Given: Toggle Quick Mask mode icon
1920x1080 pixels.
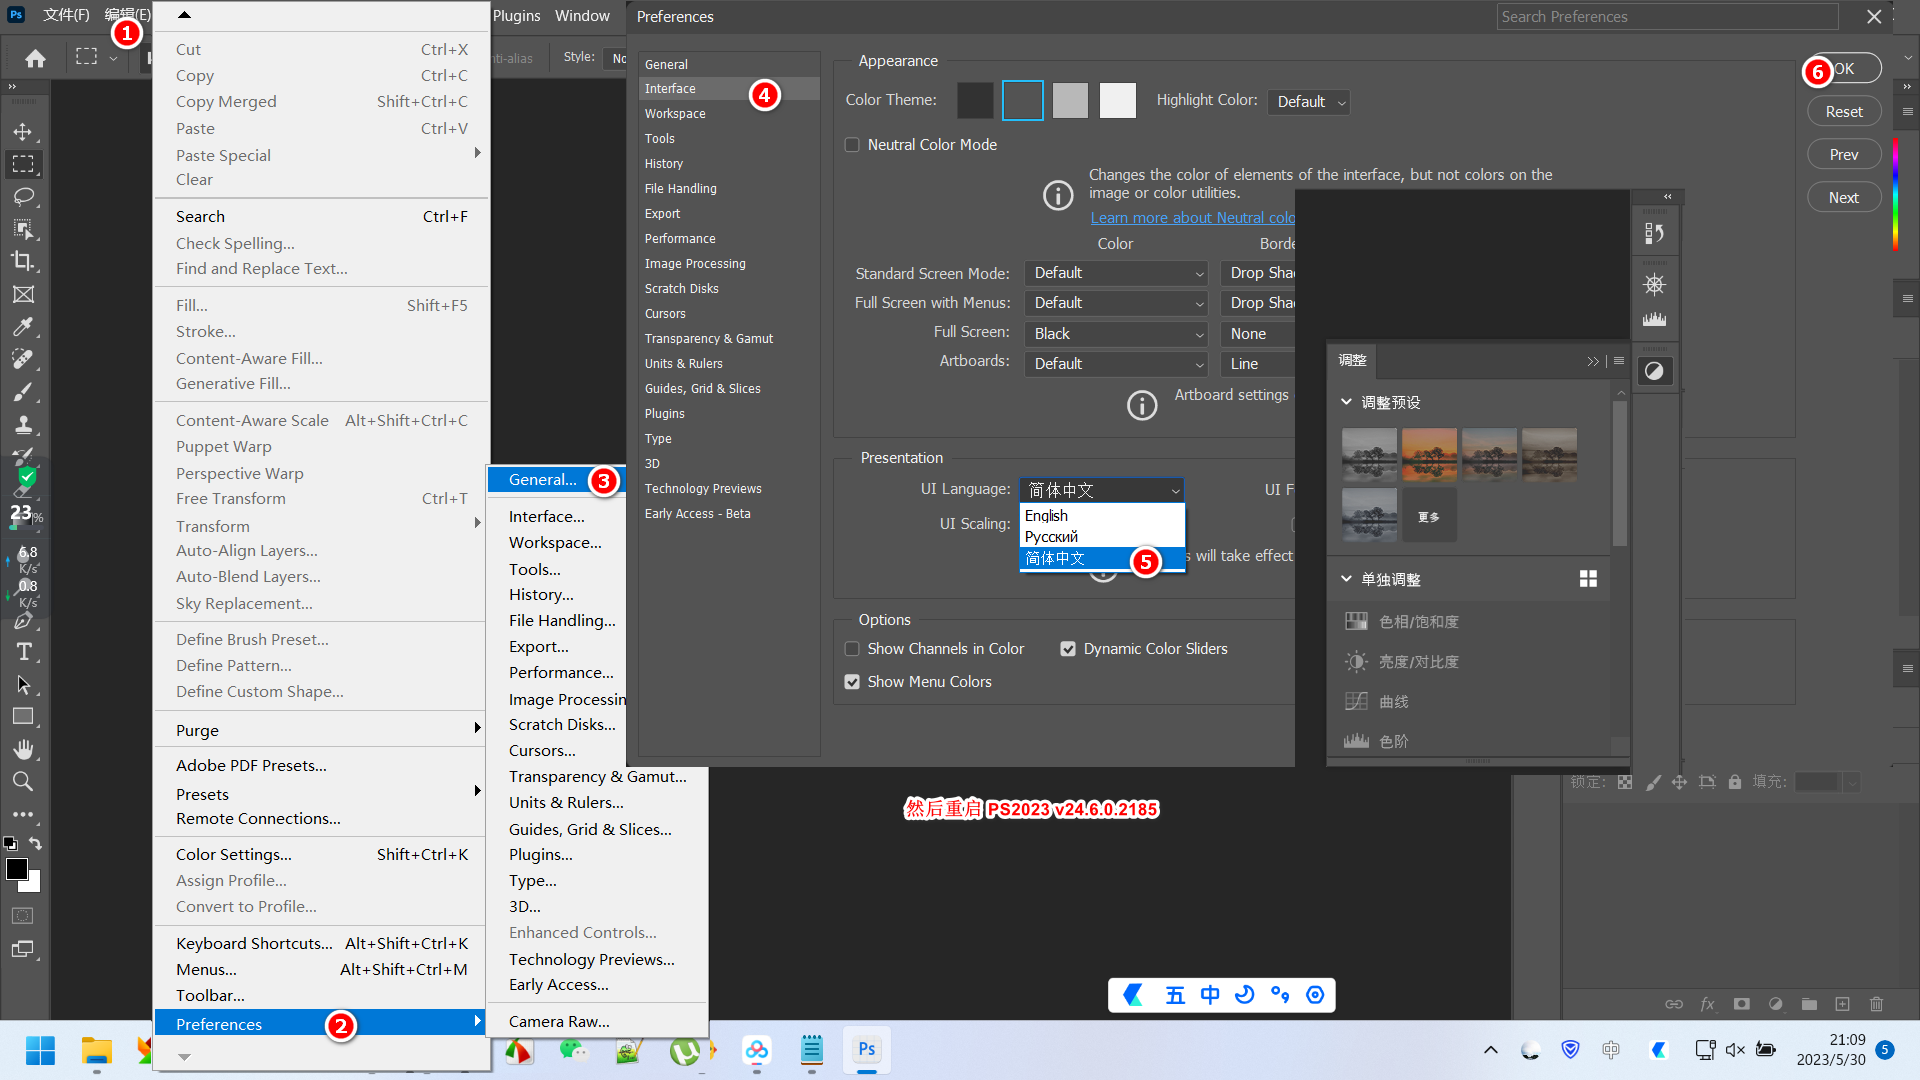Looking at the screenshot, I should pyautogui.click(x=23, y=916).
